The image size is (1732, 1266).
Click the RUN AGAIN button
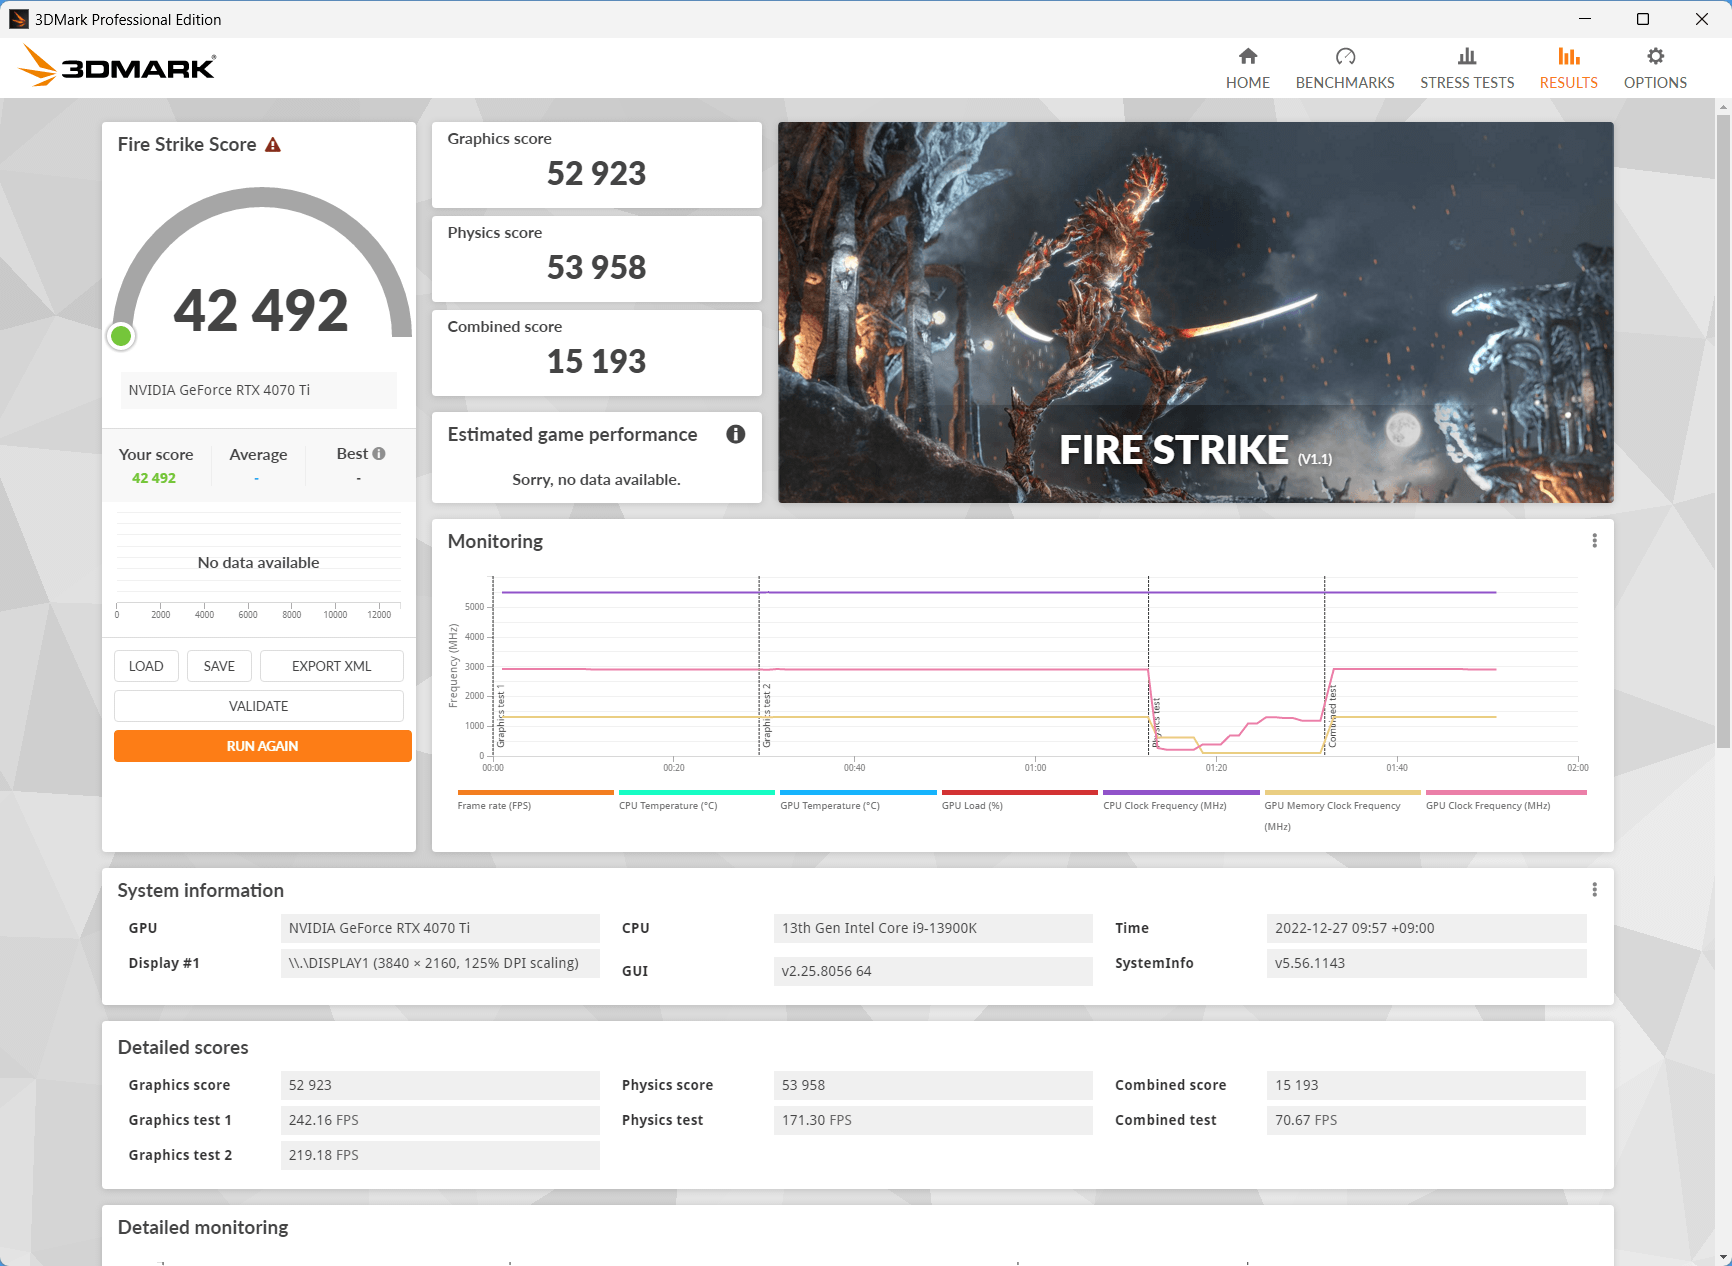pos(263,746)
